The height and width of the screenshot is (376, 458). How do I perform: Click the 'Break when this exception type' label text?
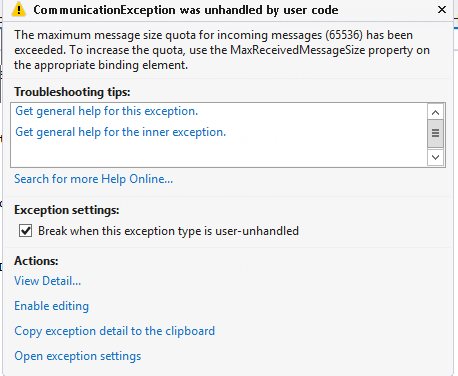[x=168, y=231]
